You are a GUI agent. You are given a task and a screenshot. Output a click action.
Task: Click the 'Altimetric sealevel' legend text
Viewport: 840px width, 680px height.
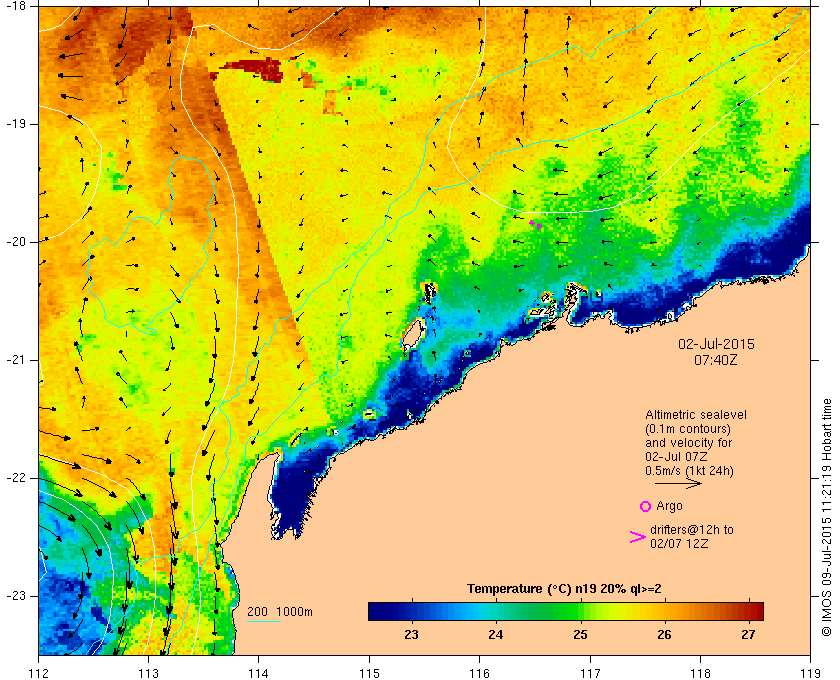[696, 415]
